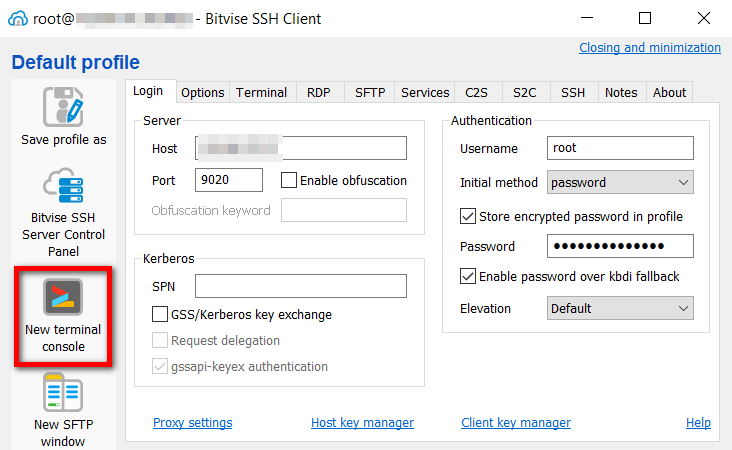Viewport: 732px width, 450px height.
Task: Open the About tab
Action: [669, 92]
